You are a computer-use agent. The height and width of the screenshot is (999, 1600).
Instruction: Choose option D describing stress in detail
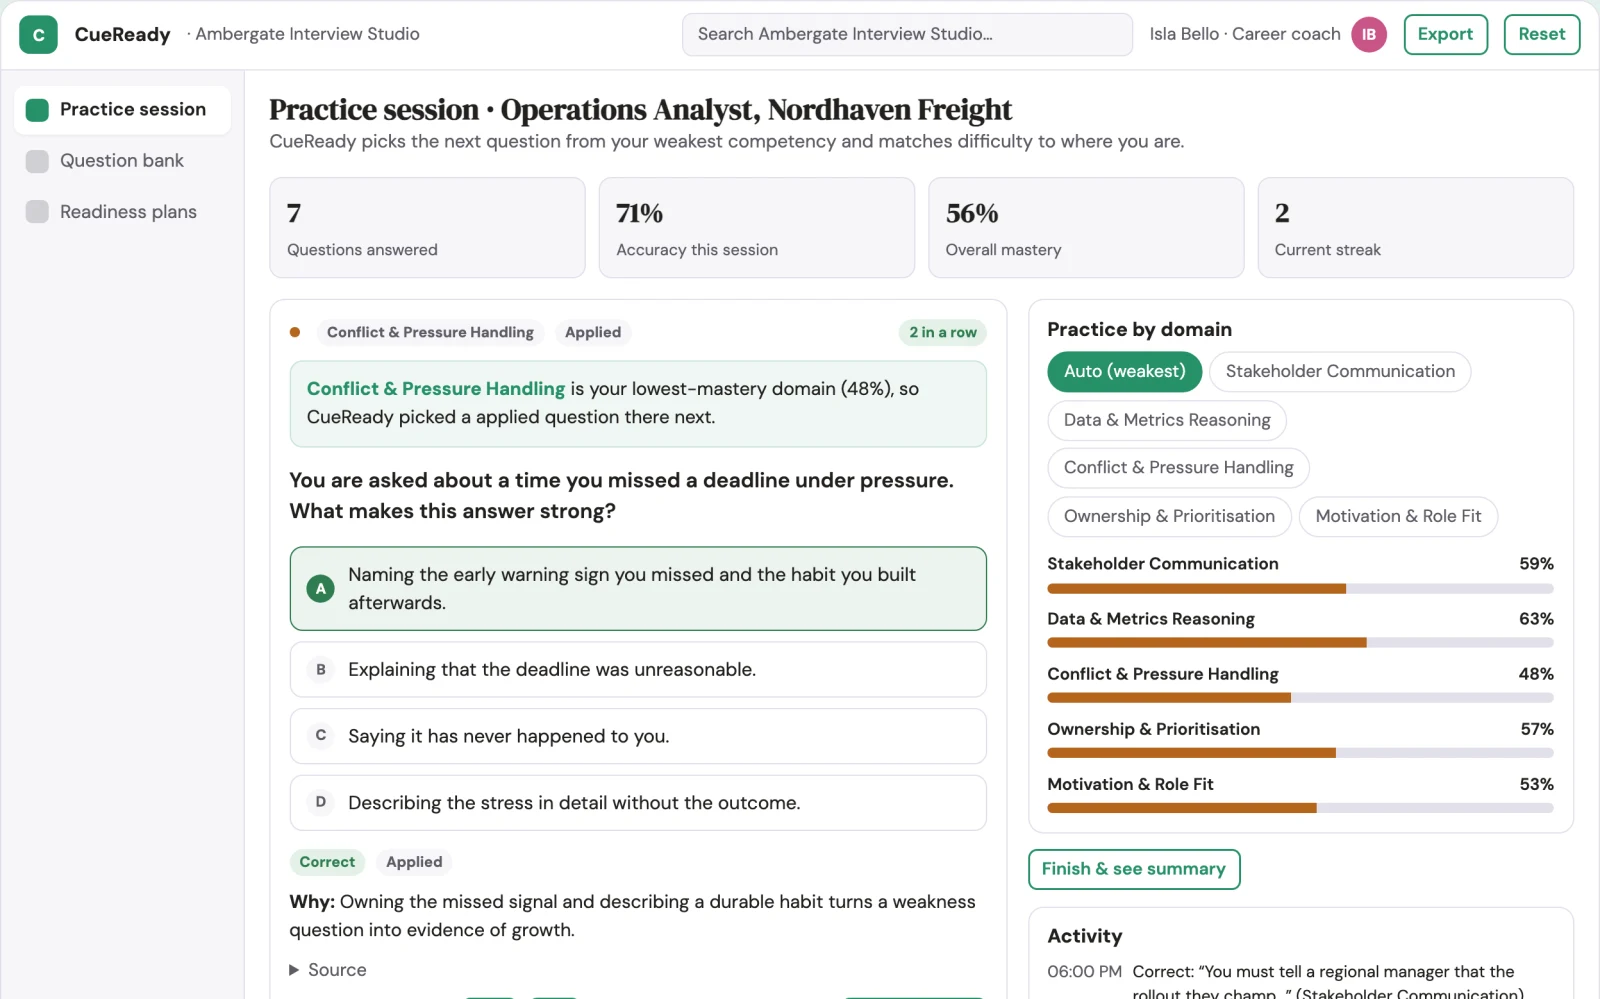pyautogui.click(x=638, y=803)
